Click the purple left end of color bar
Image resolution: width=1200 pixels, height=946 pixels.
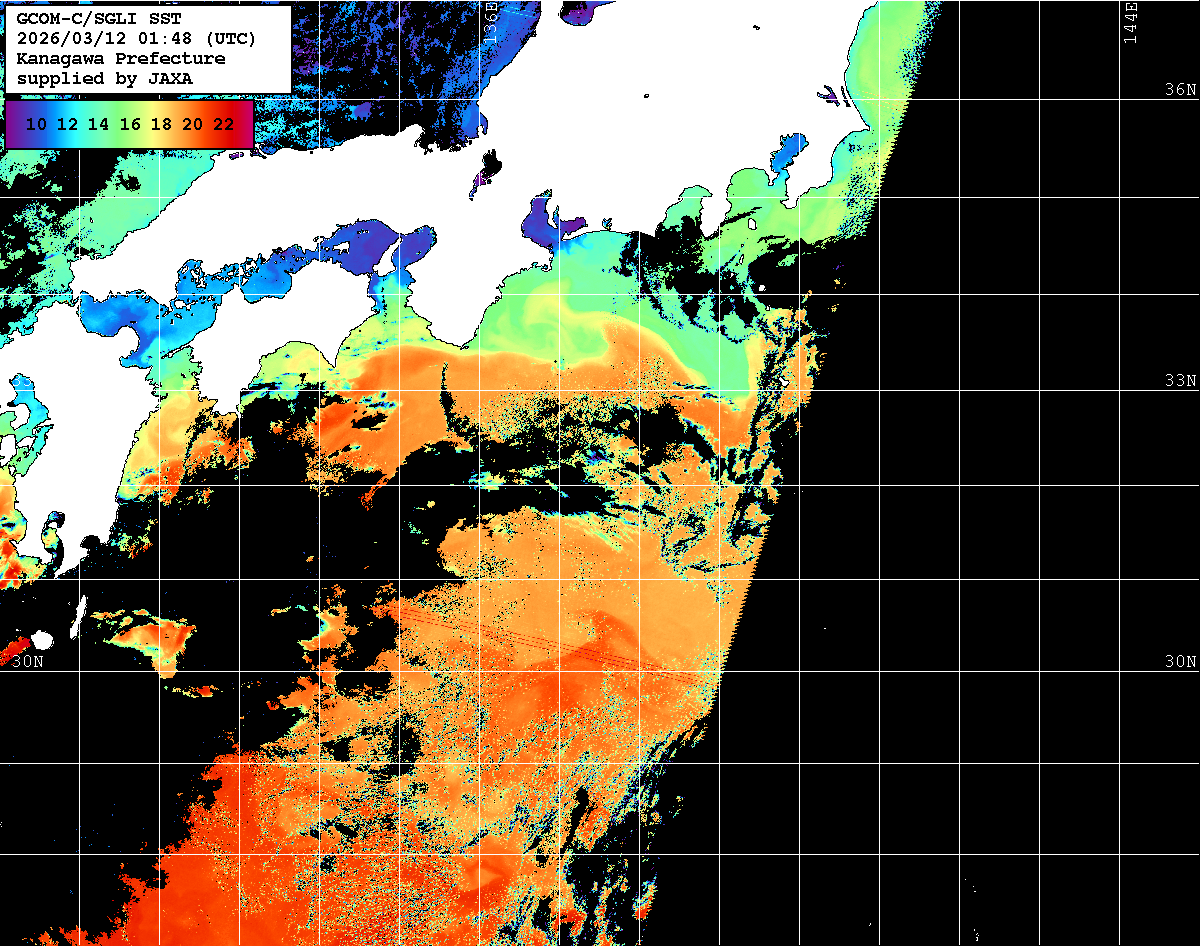pyautogui.click(x=14, y=125)
